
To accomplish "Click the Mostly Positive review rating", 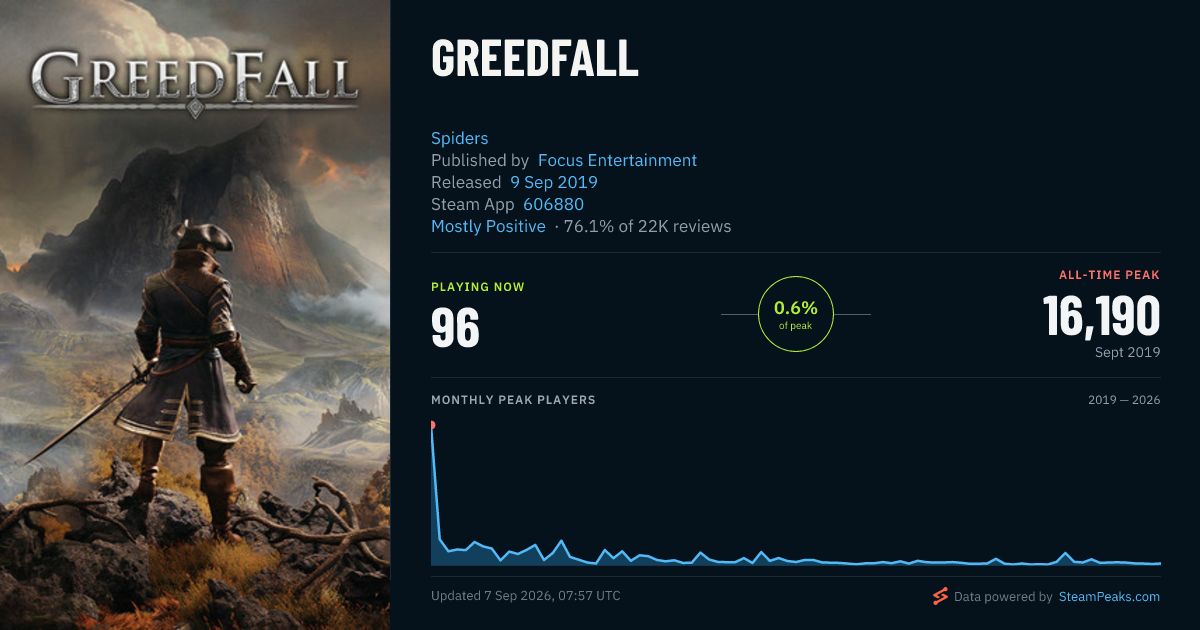I will 488,226.
